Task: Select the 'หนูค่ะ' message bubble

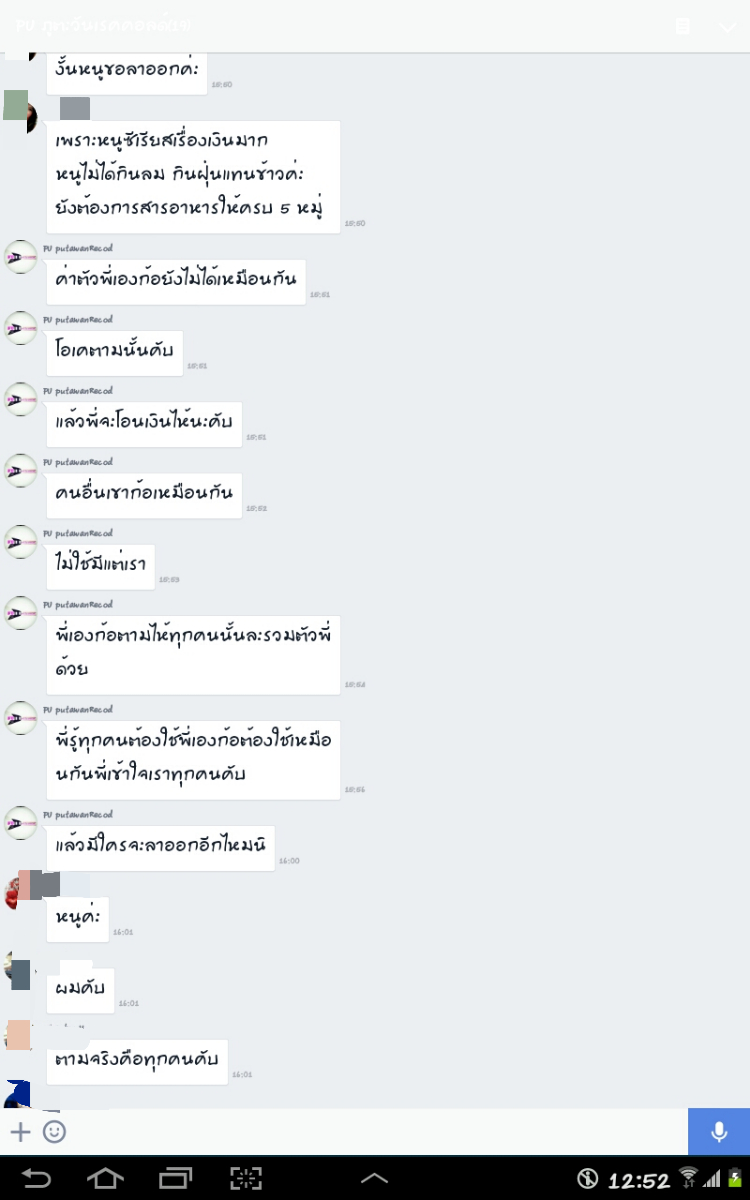Action: coord(78,918)
